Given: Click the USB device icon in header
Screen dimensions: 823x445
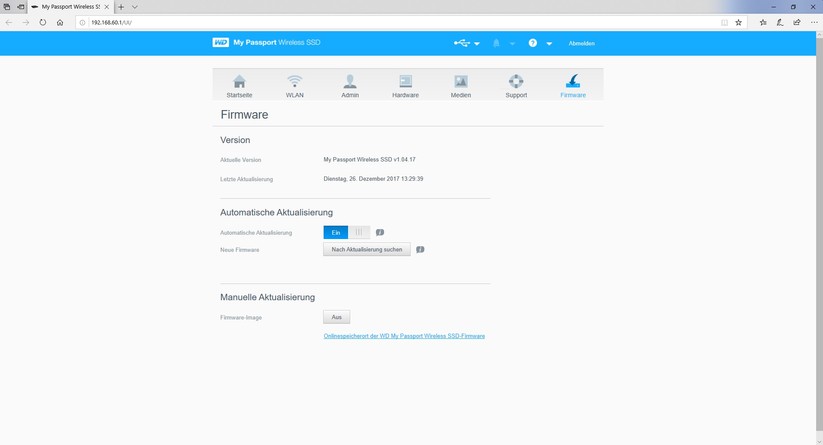Looking at the screenshot, I should 461,43.
